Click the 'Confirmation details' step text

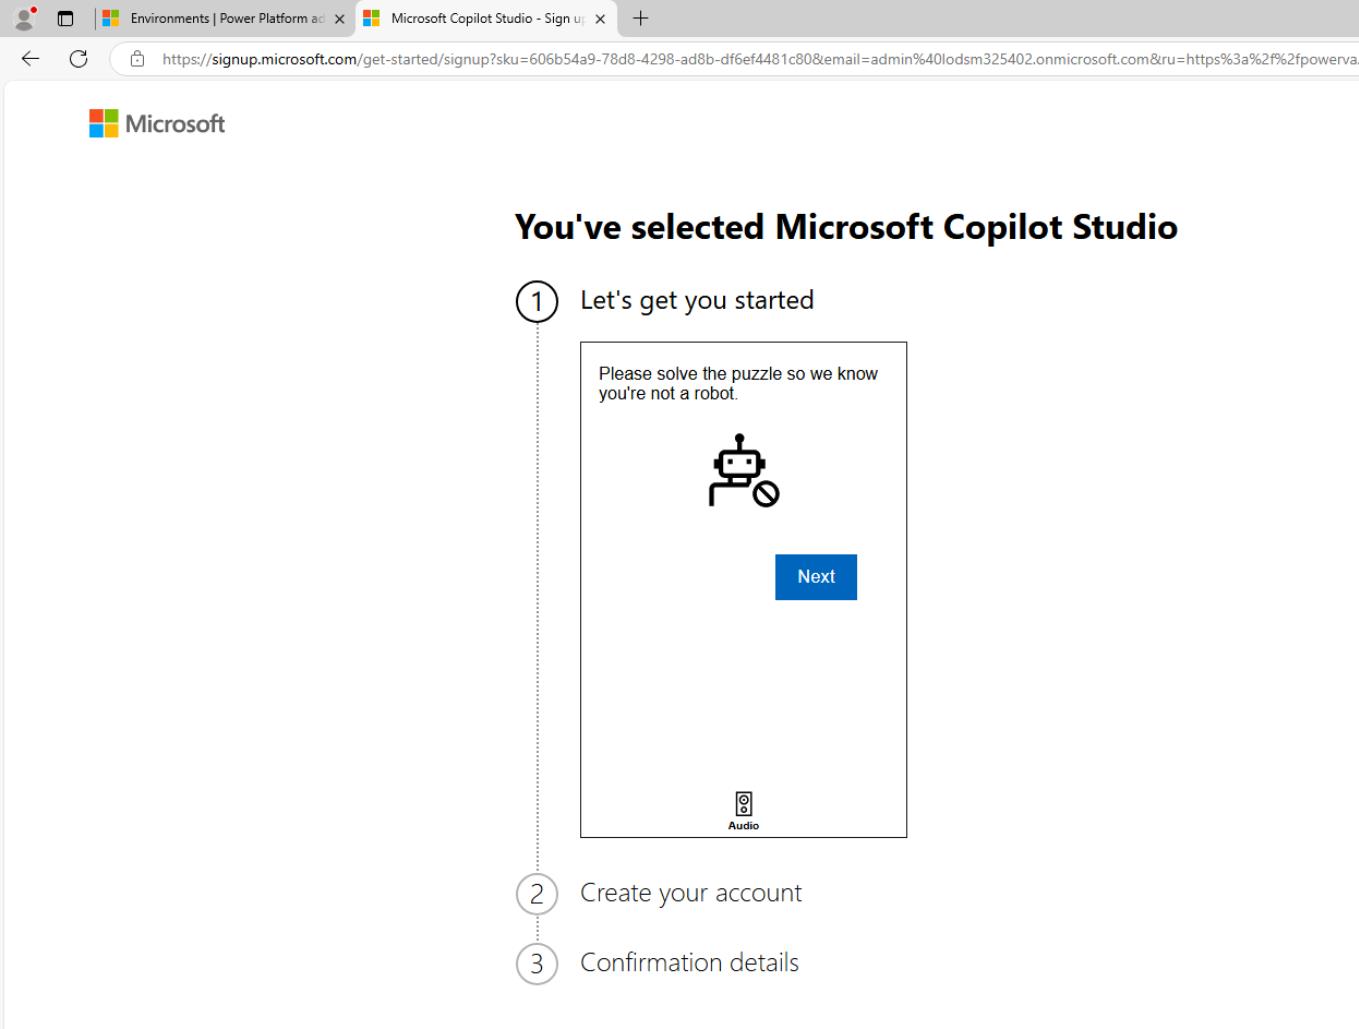[690, 962]
